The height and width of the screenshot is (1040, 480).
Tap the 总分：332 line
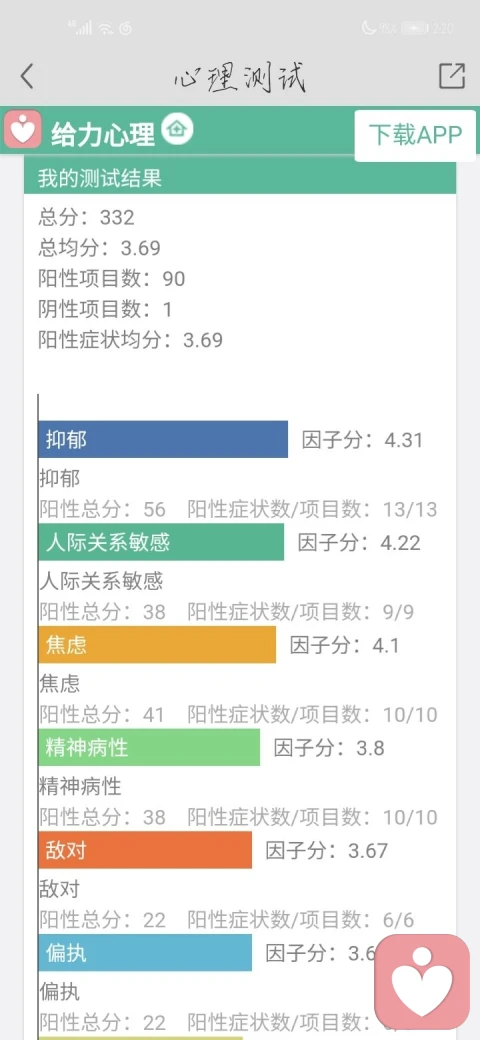point(86,217)
